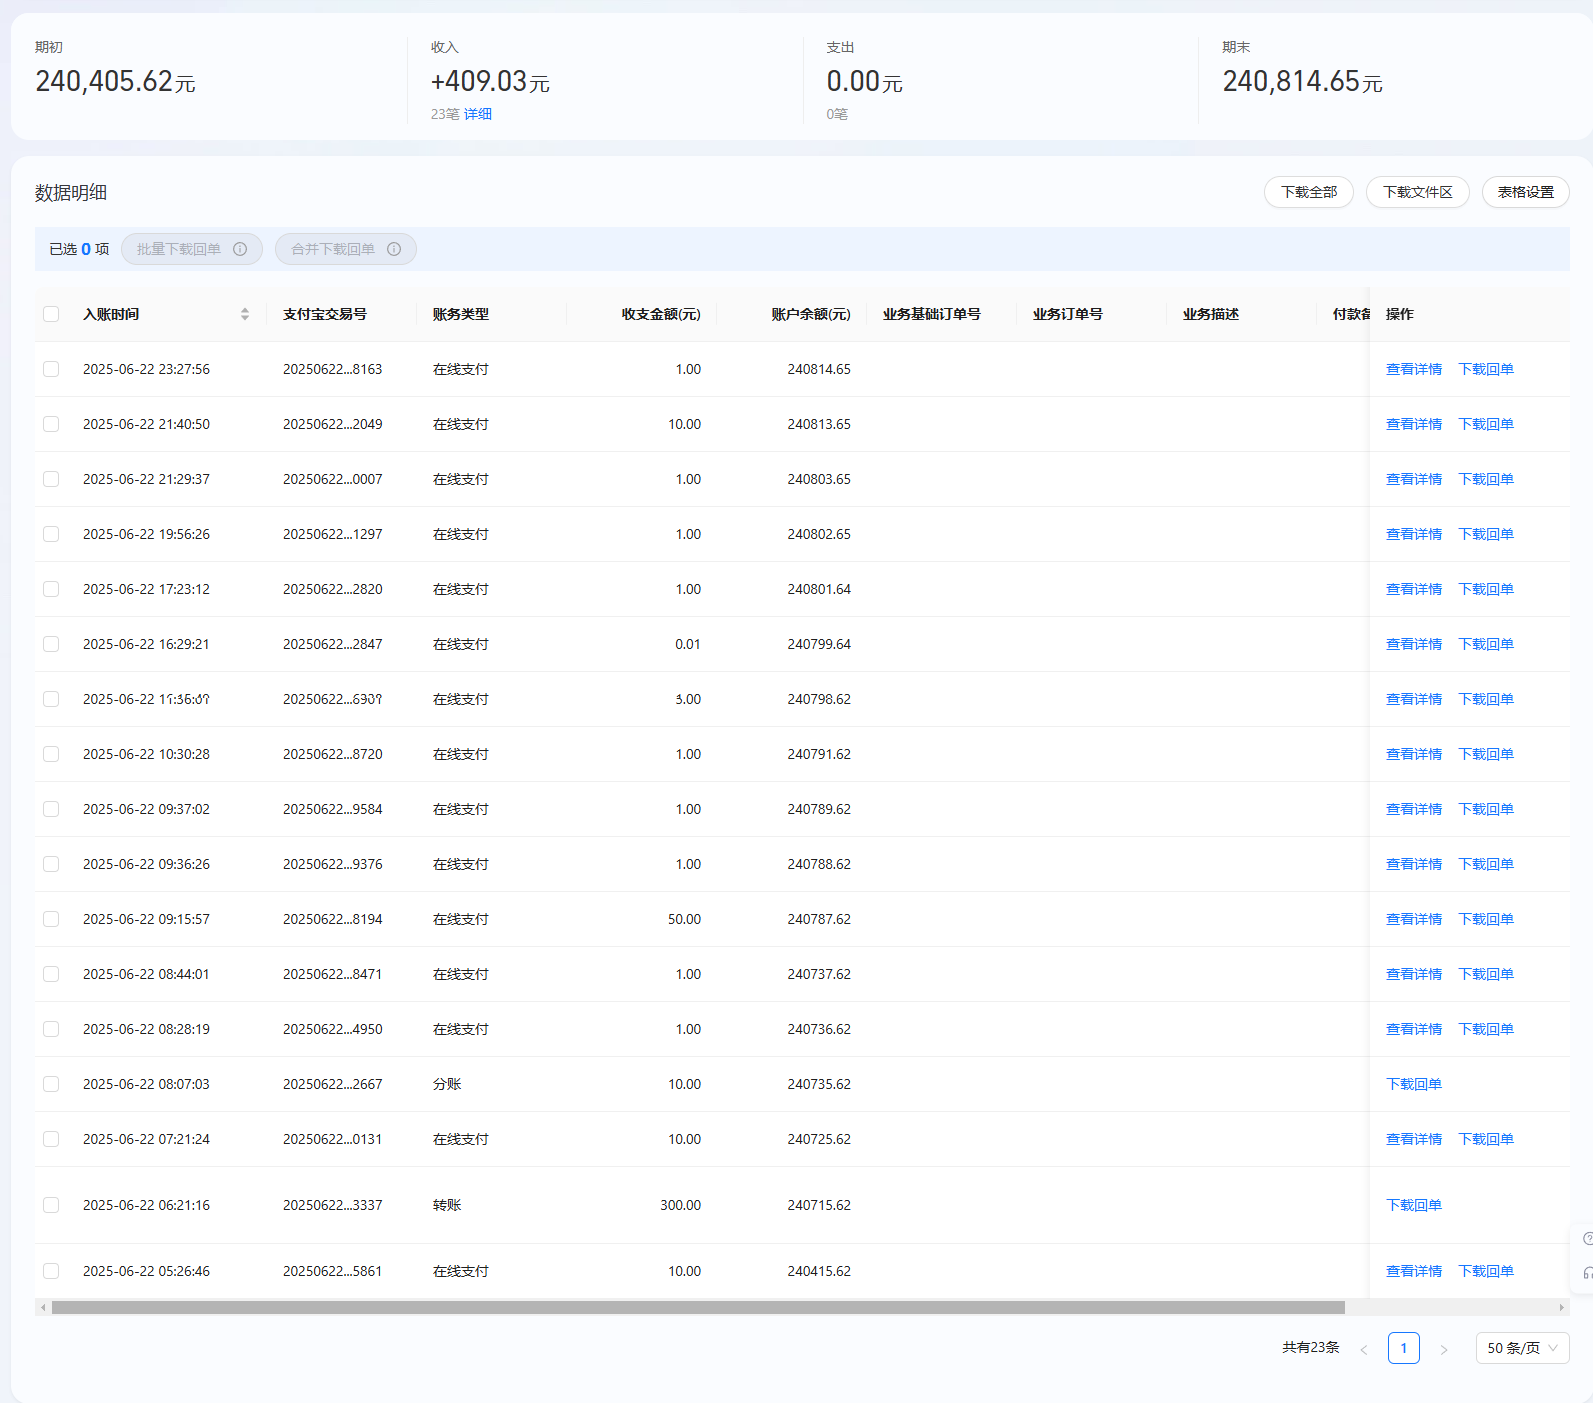This screenshot has width=1593, height=1403.
Task: Click 转账 type cell
Action: click(447, 1205)
